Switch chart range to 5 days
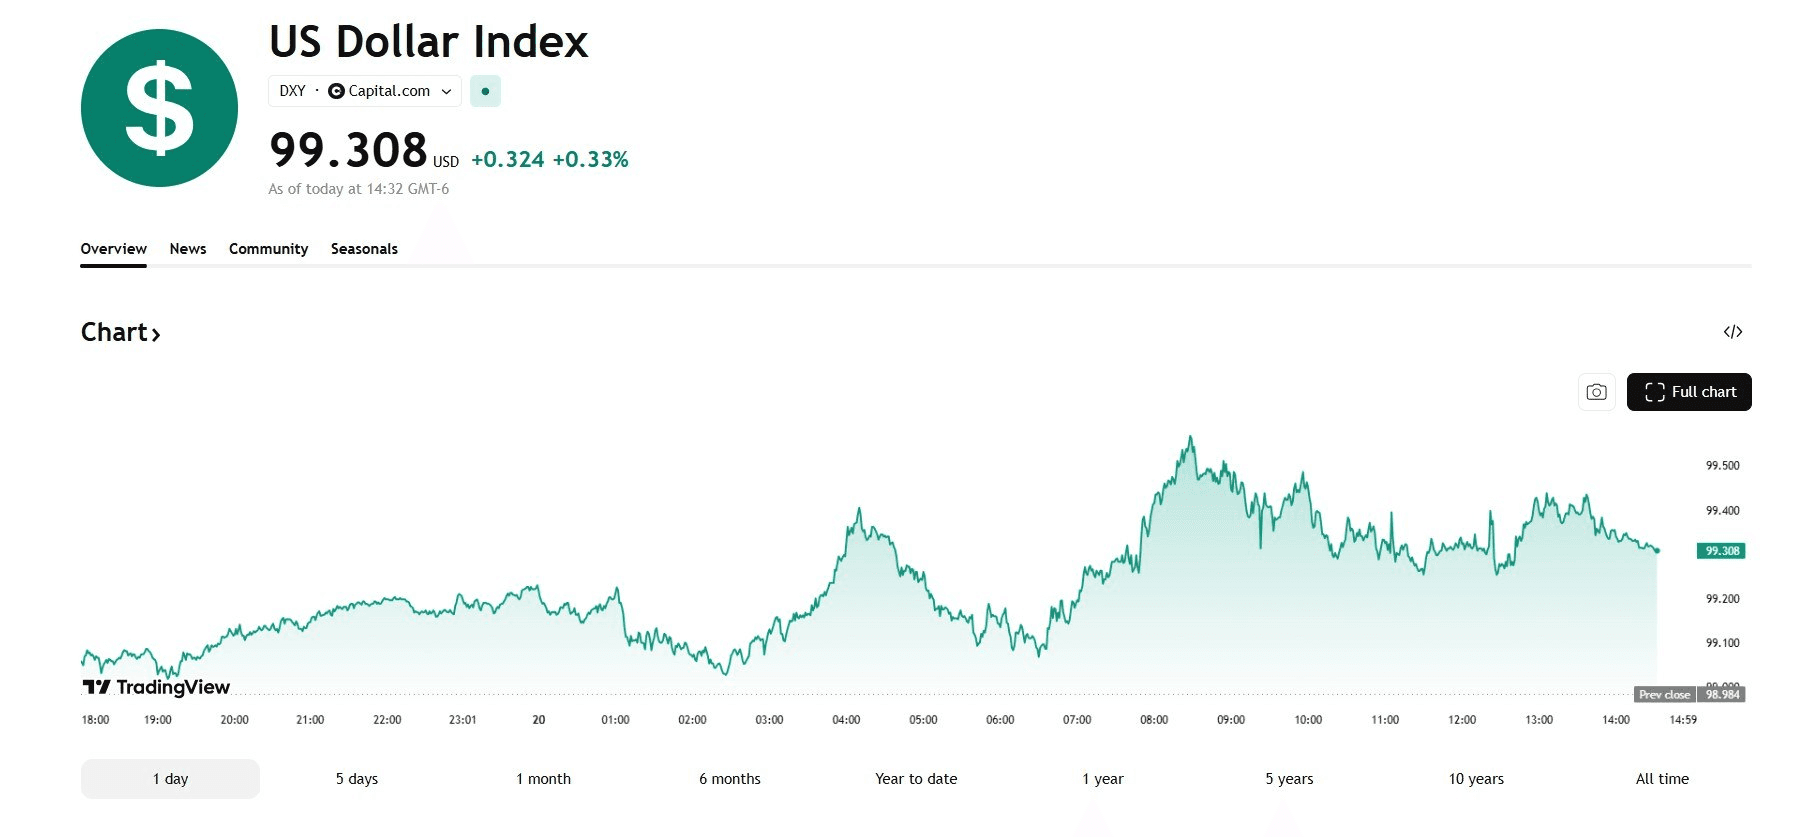 (x=357, y=779)
